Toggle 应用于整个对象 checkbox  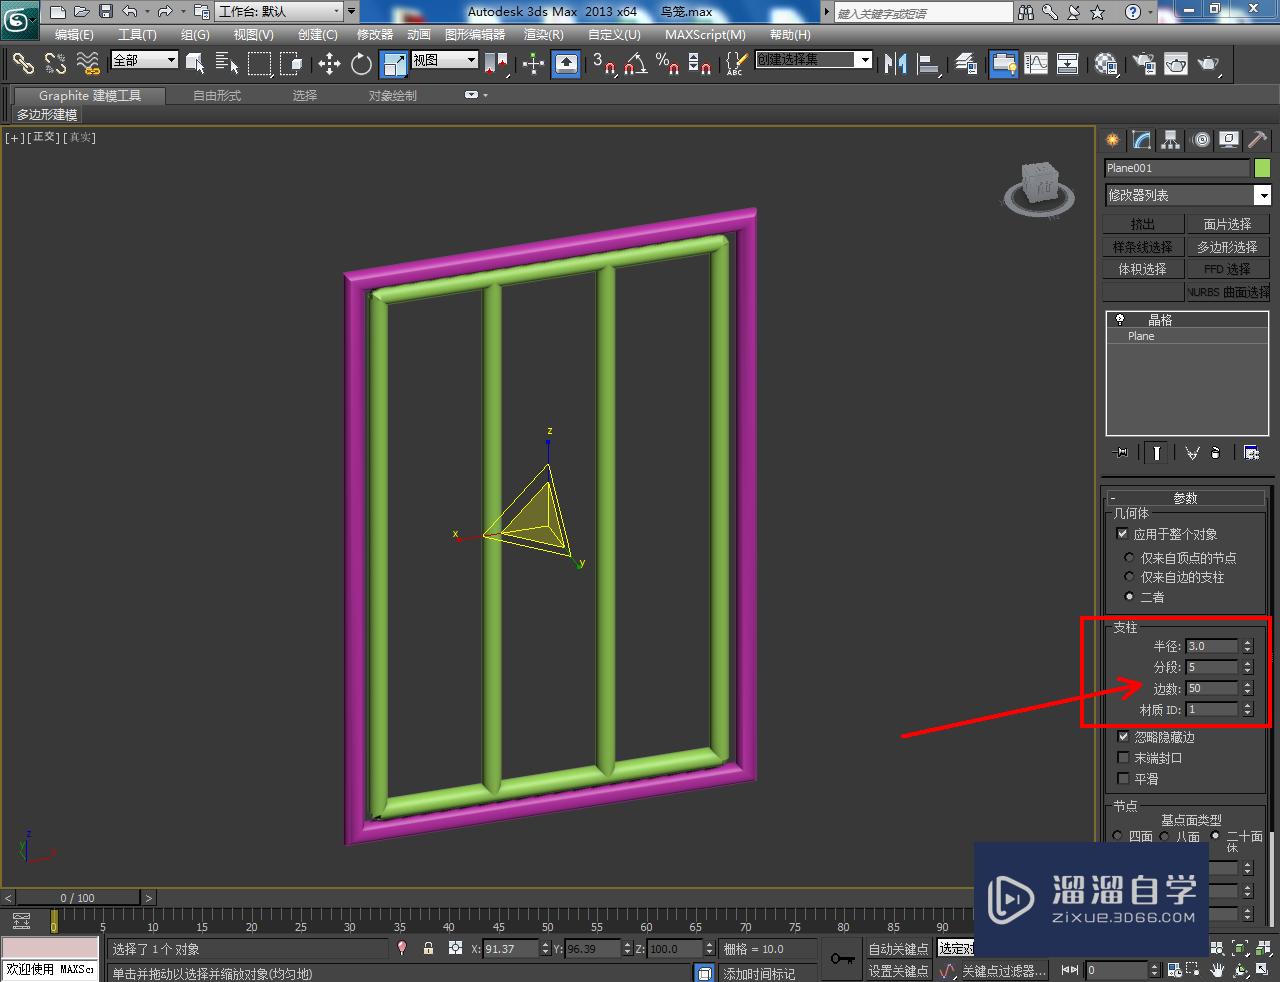click(x=1122, y=534)
